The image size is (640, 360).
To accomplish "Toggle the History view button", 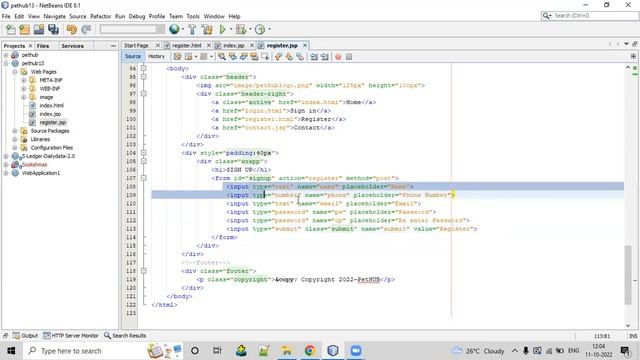I will click(156, 56).
